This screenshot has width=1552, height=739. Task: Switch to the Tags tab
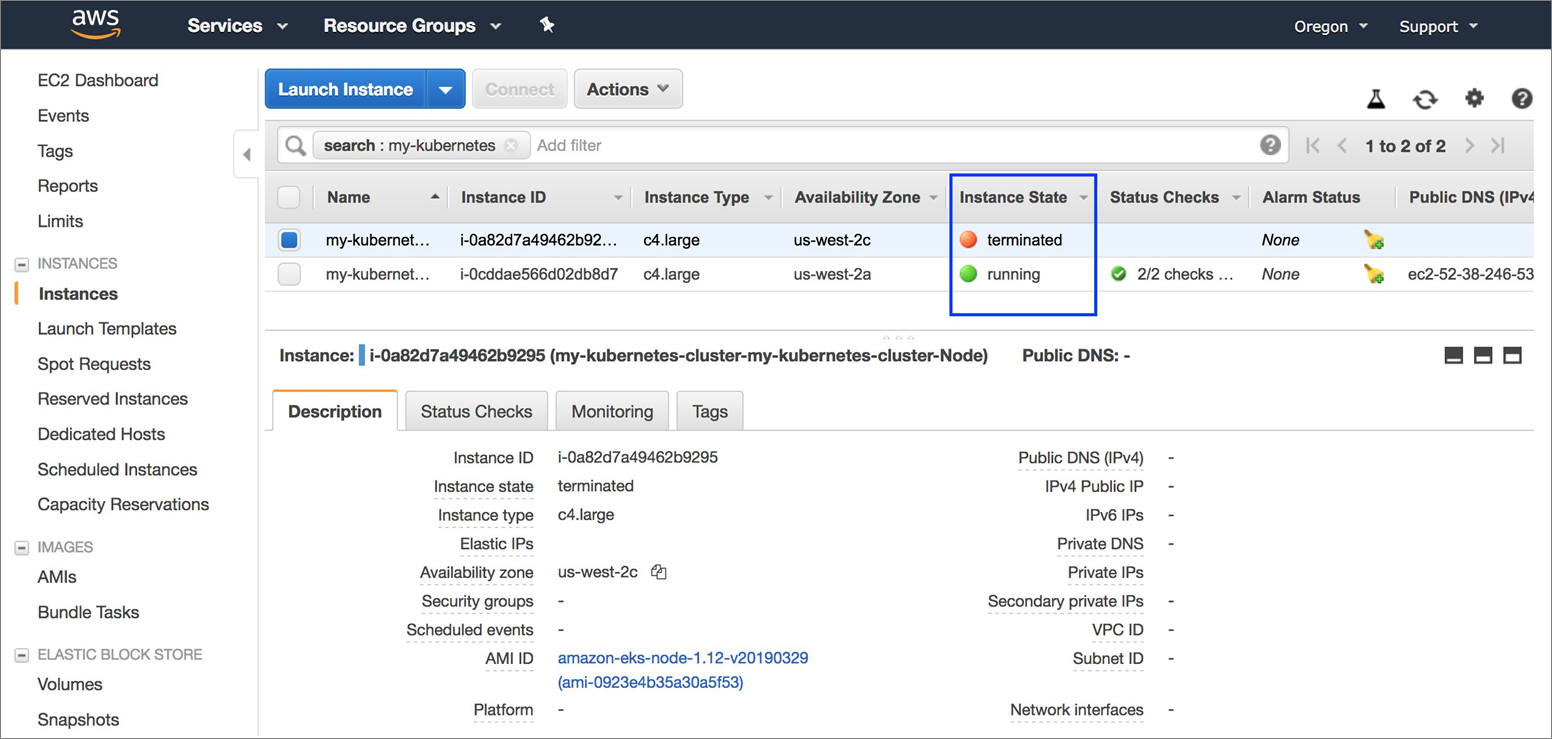coord(710,411)
